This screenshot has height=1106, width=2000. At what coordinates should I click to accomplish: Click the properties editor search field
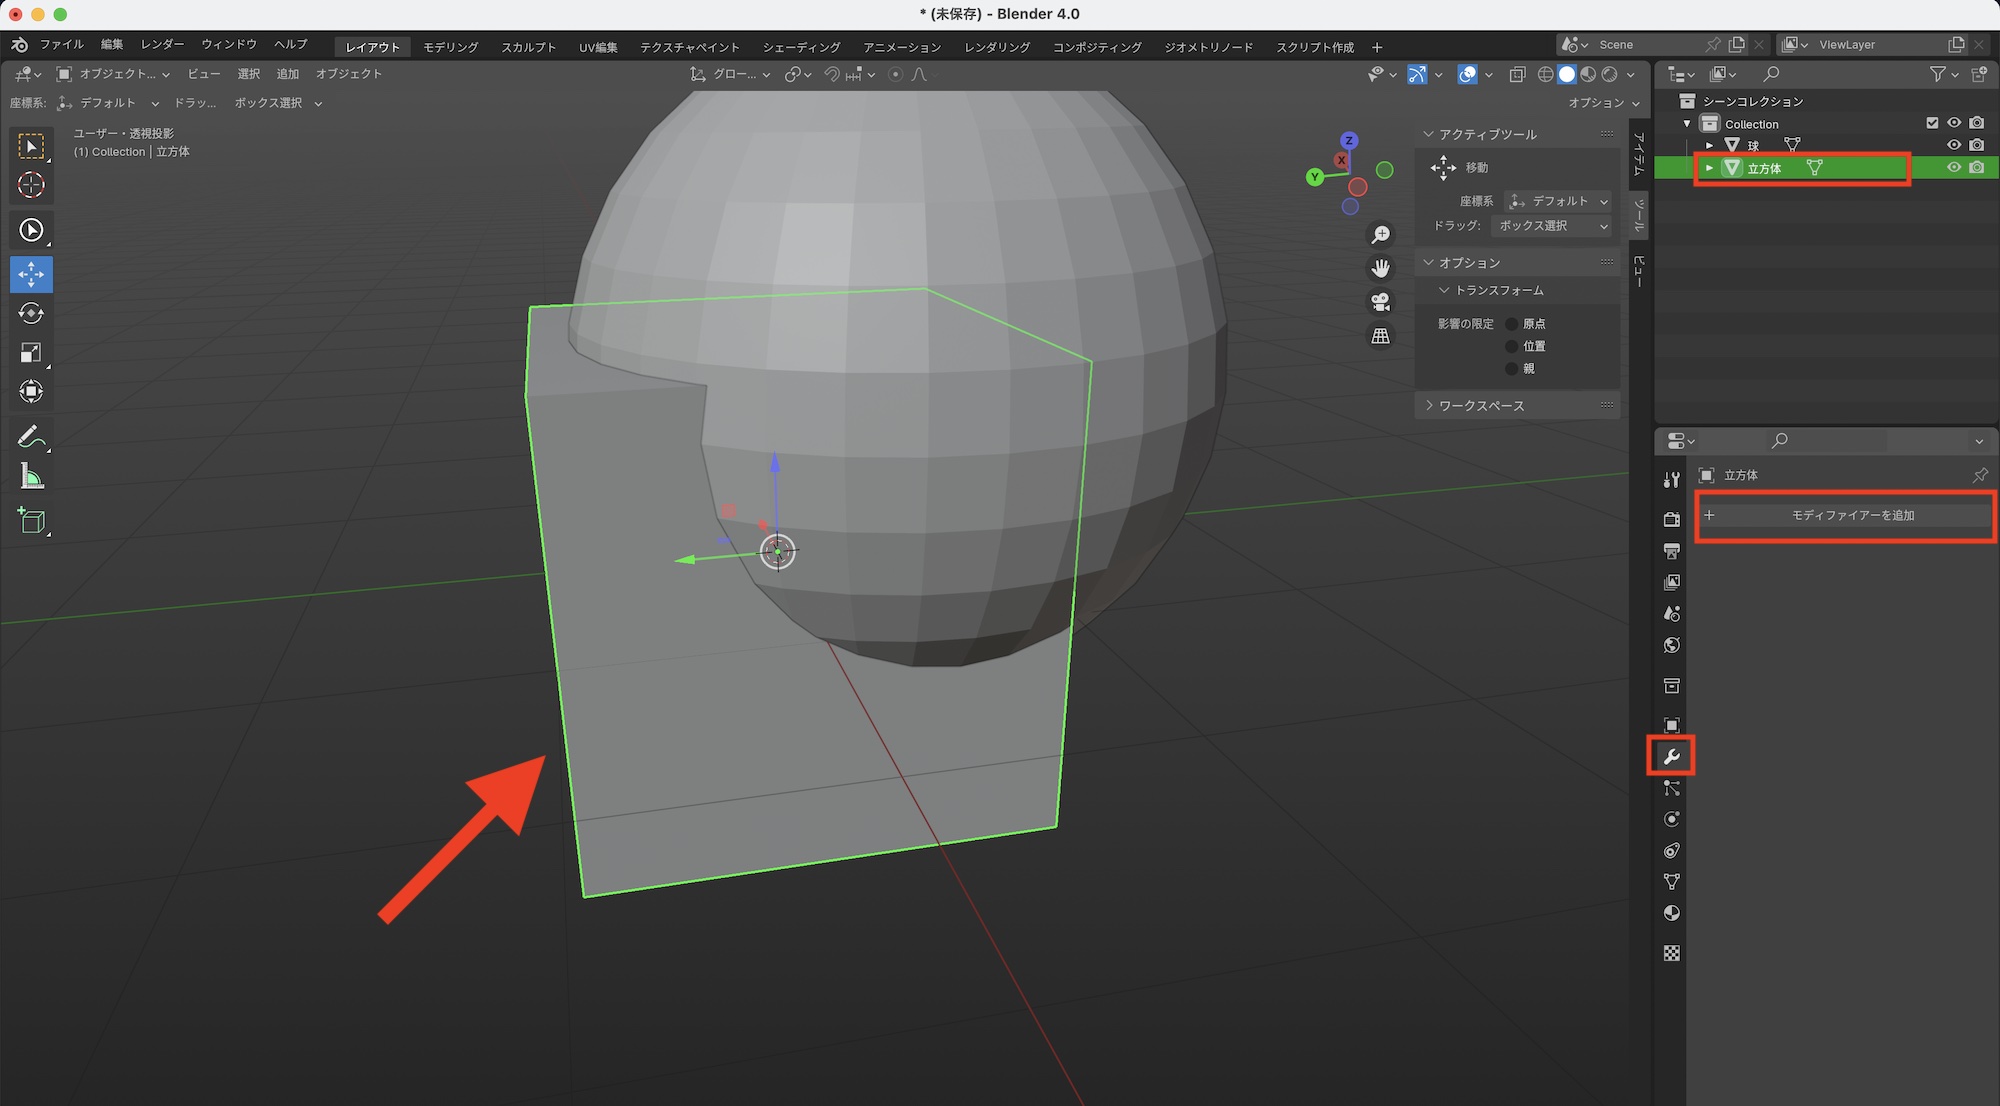(x=1826, y=441)
